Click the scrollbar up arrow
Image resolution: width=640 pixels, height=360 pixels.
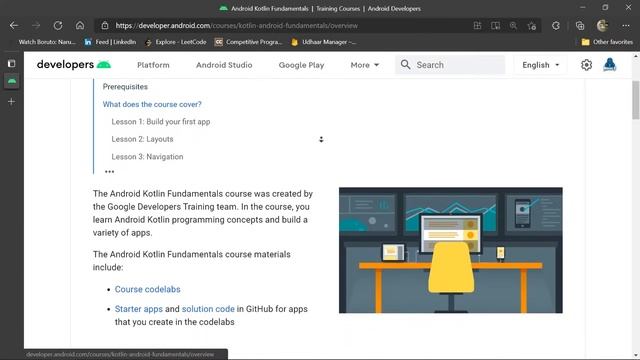pos(636,57)
